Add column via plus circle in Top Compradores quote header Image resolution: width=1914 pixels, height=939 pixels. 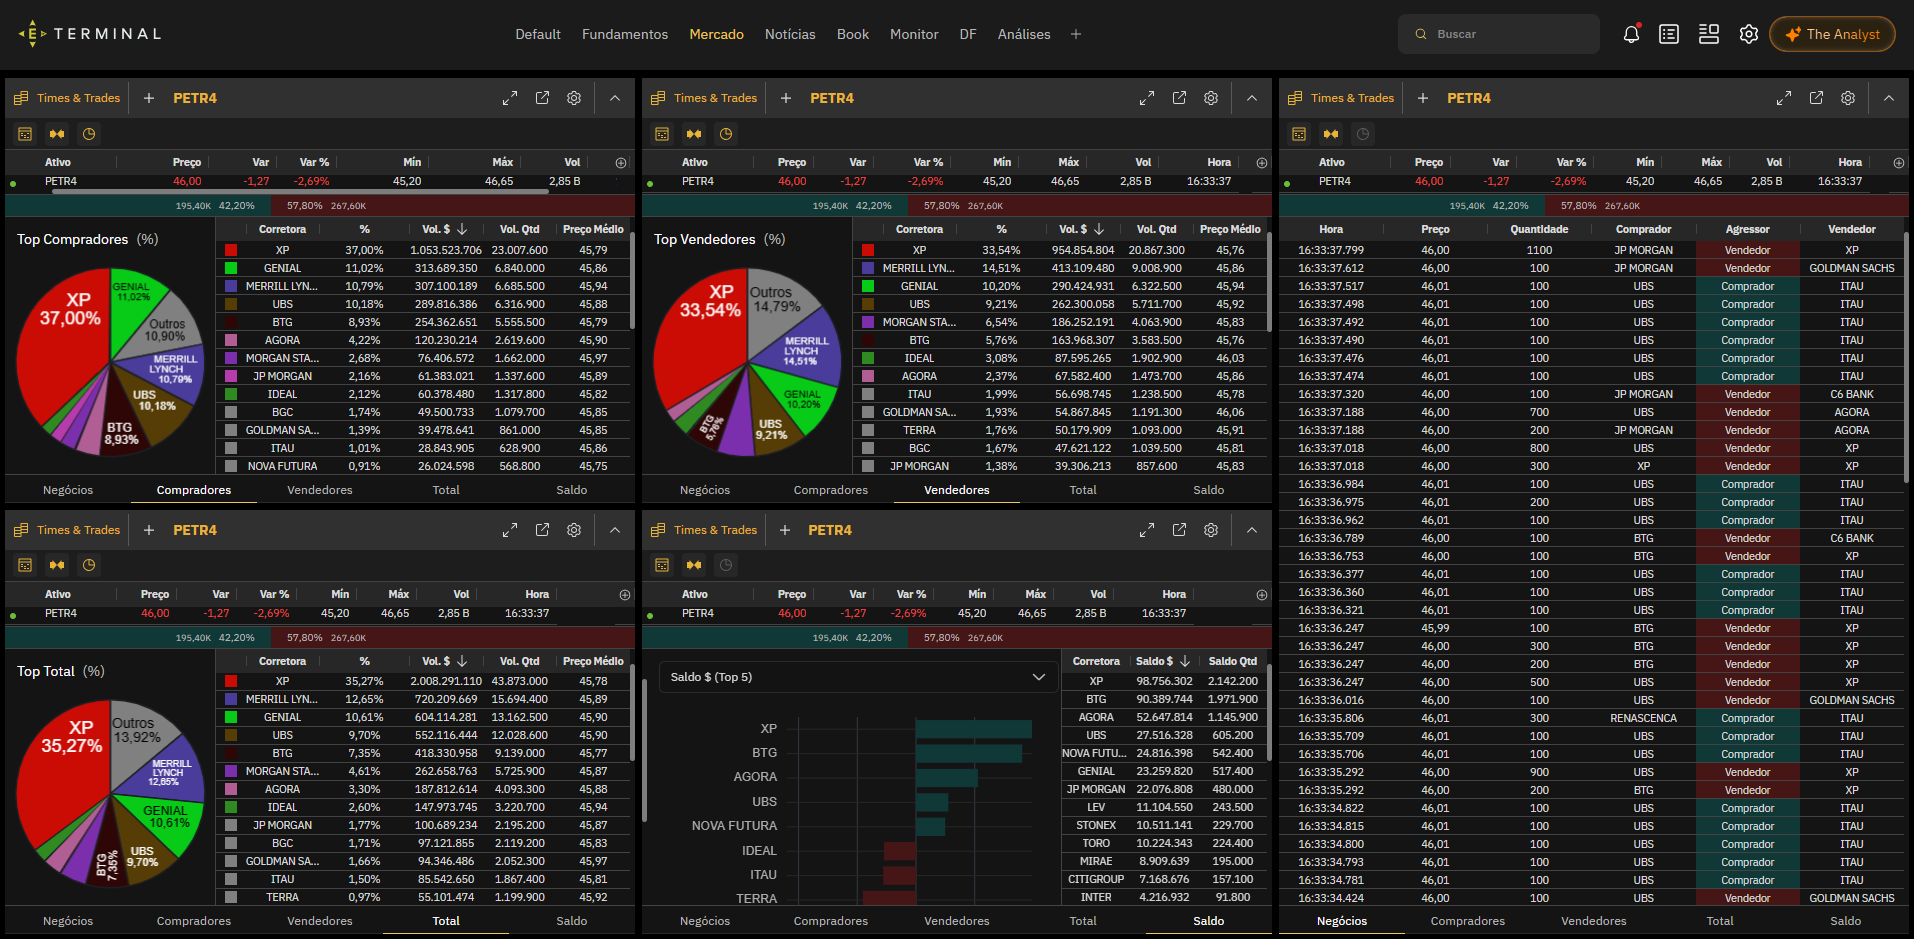(621, 162)
